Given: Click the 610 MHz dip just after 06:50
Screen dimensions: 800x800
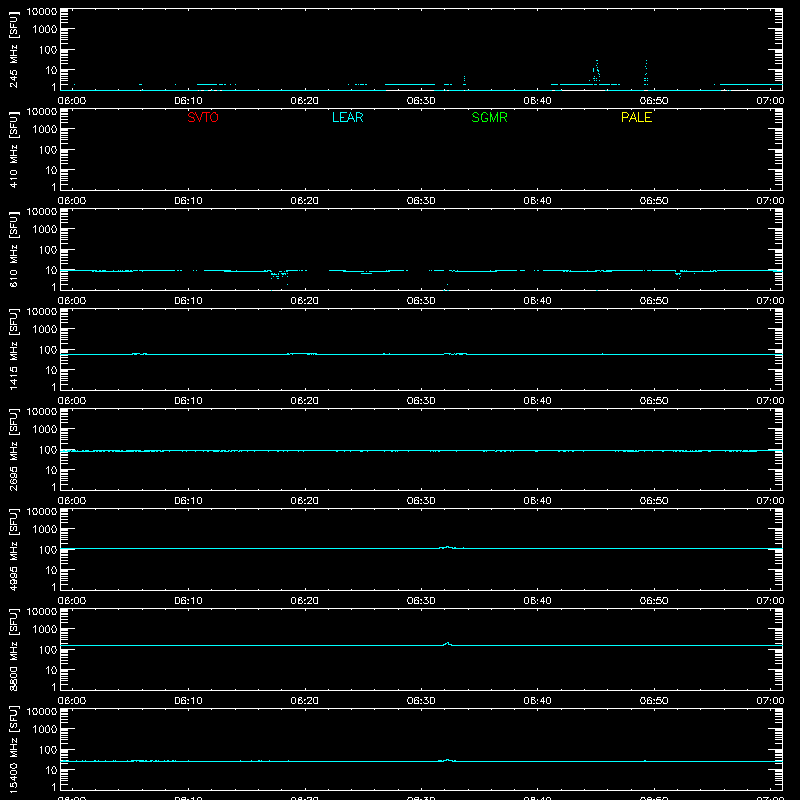Looking at the screenshot, I should click(679, 275).
